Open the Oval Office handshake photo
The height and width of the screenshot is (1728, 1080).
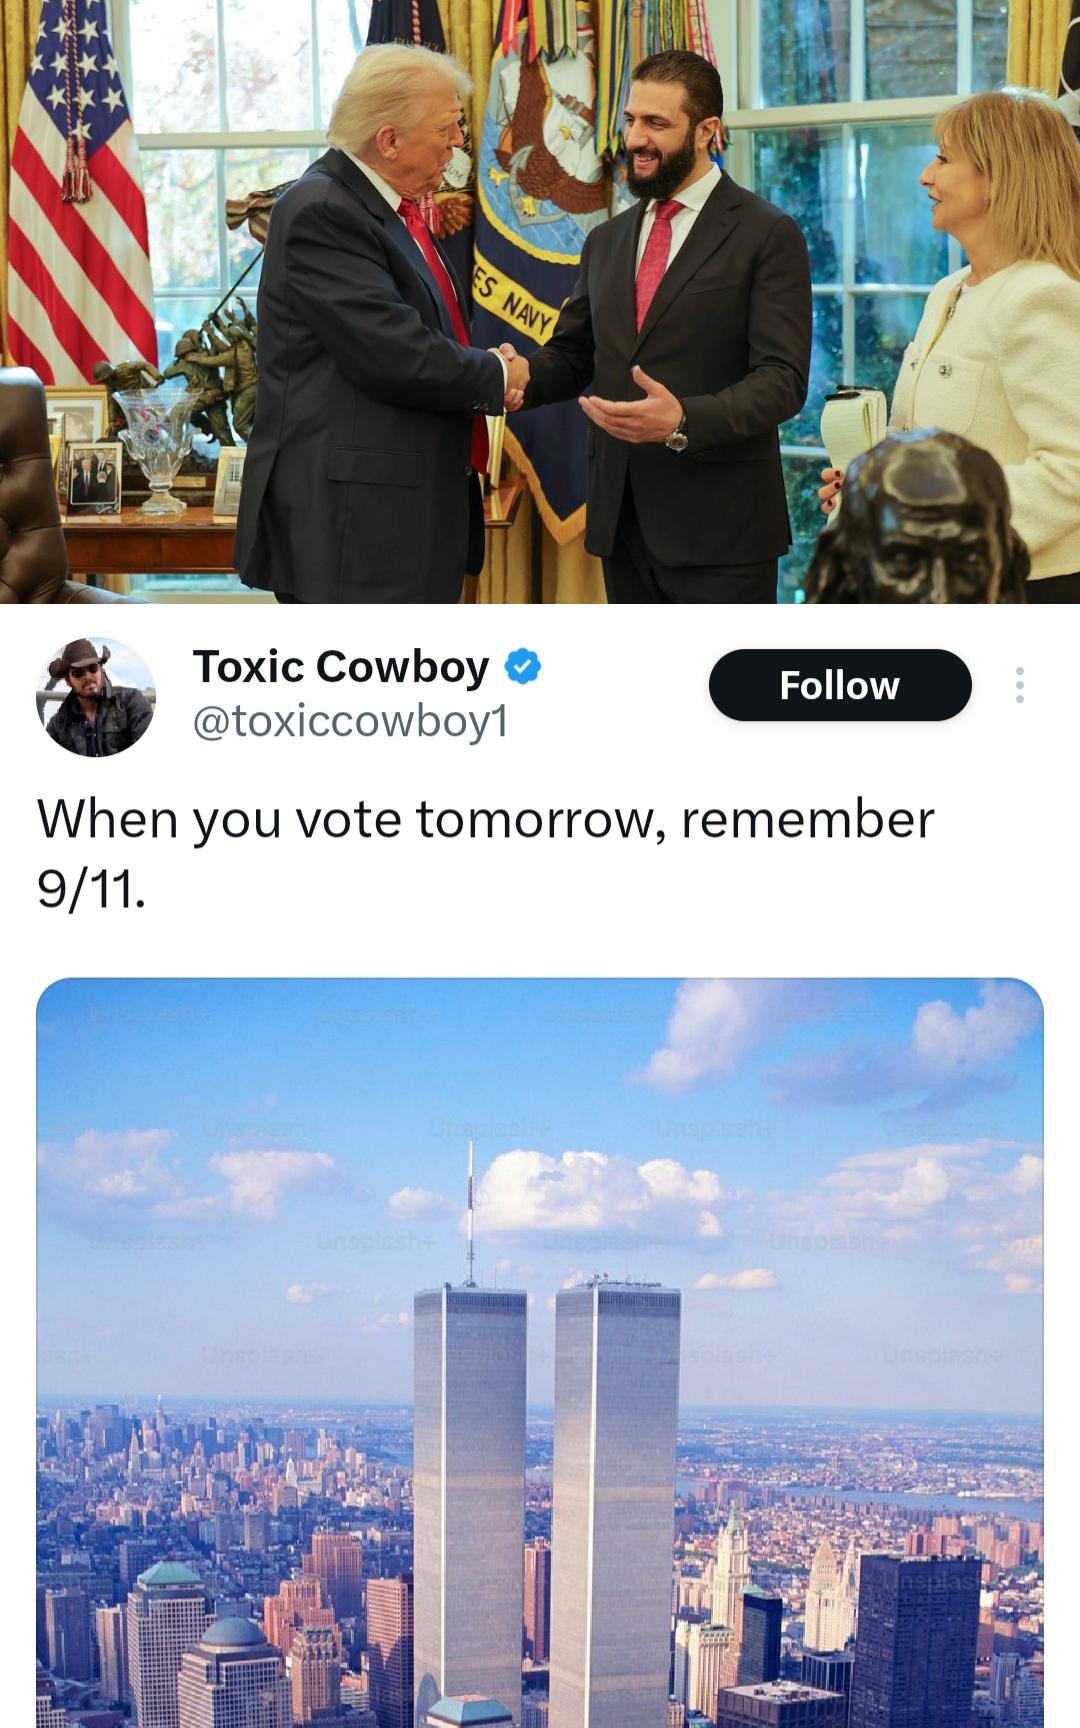540,301
